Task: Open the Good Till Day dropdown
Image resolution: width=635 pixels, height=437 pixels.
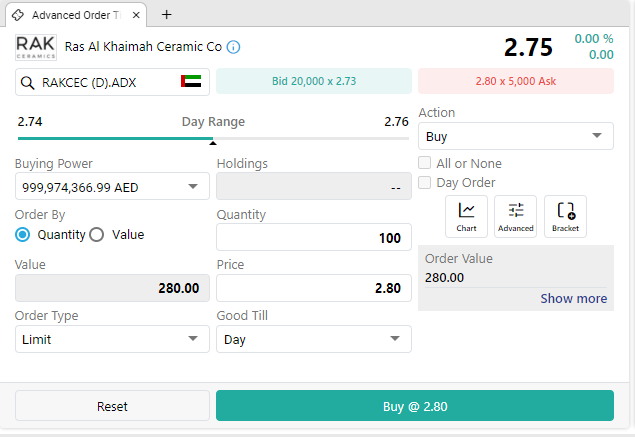Action: (314, 339)
